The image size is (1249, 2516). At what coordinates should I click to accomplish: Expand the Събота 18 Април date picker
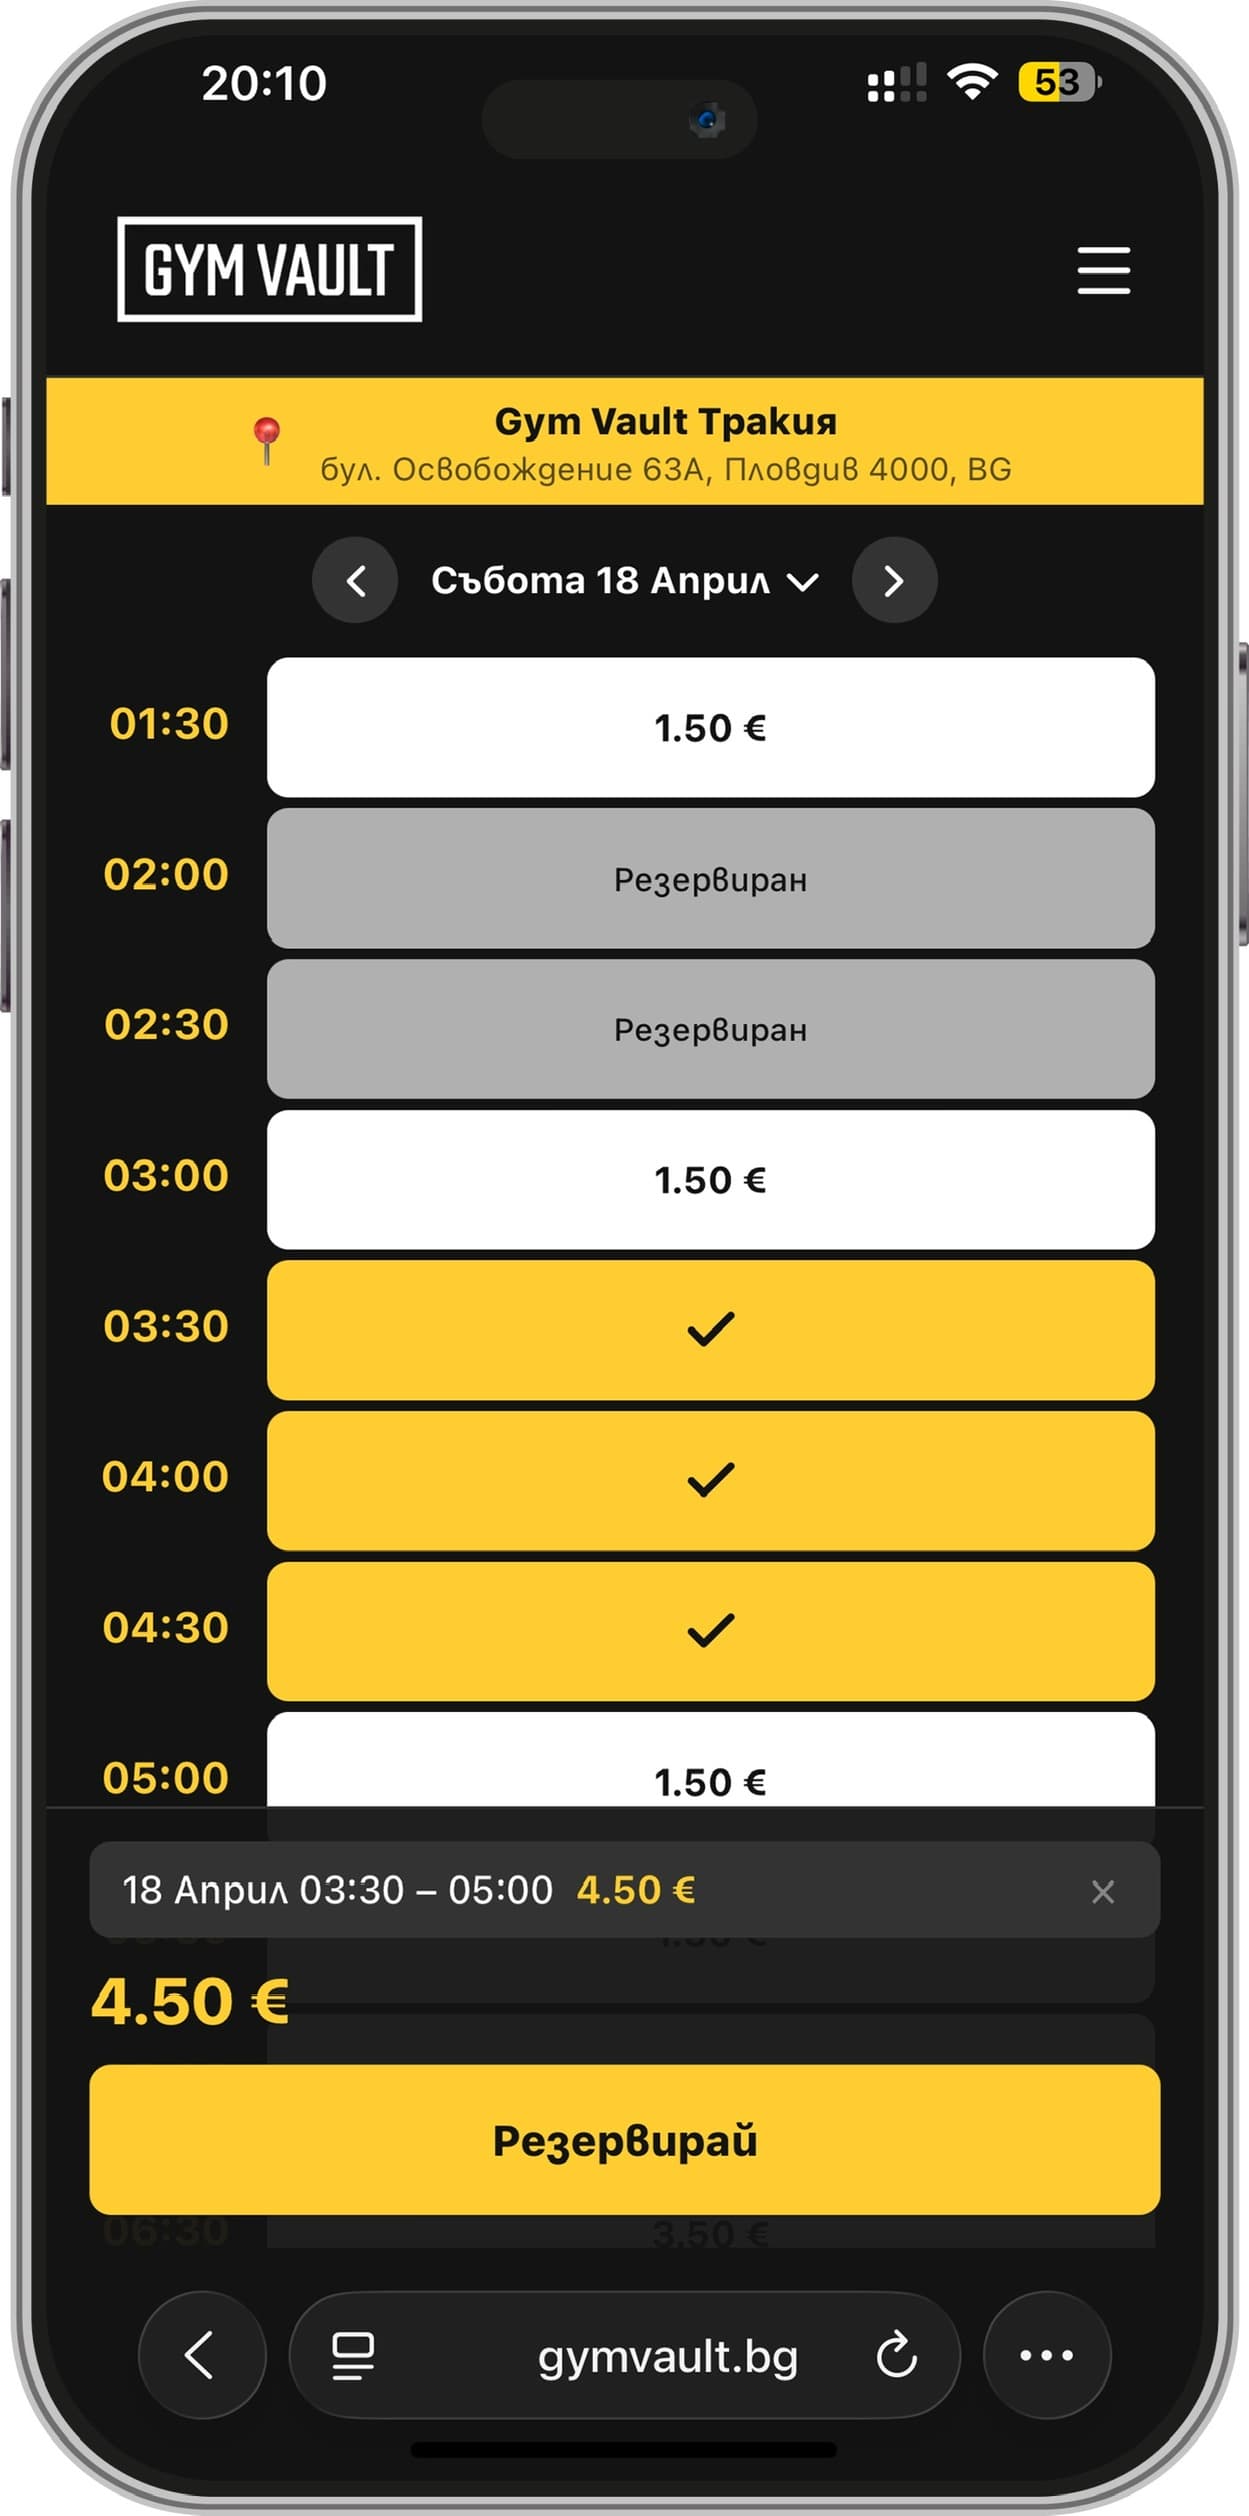[624, 580]
